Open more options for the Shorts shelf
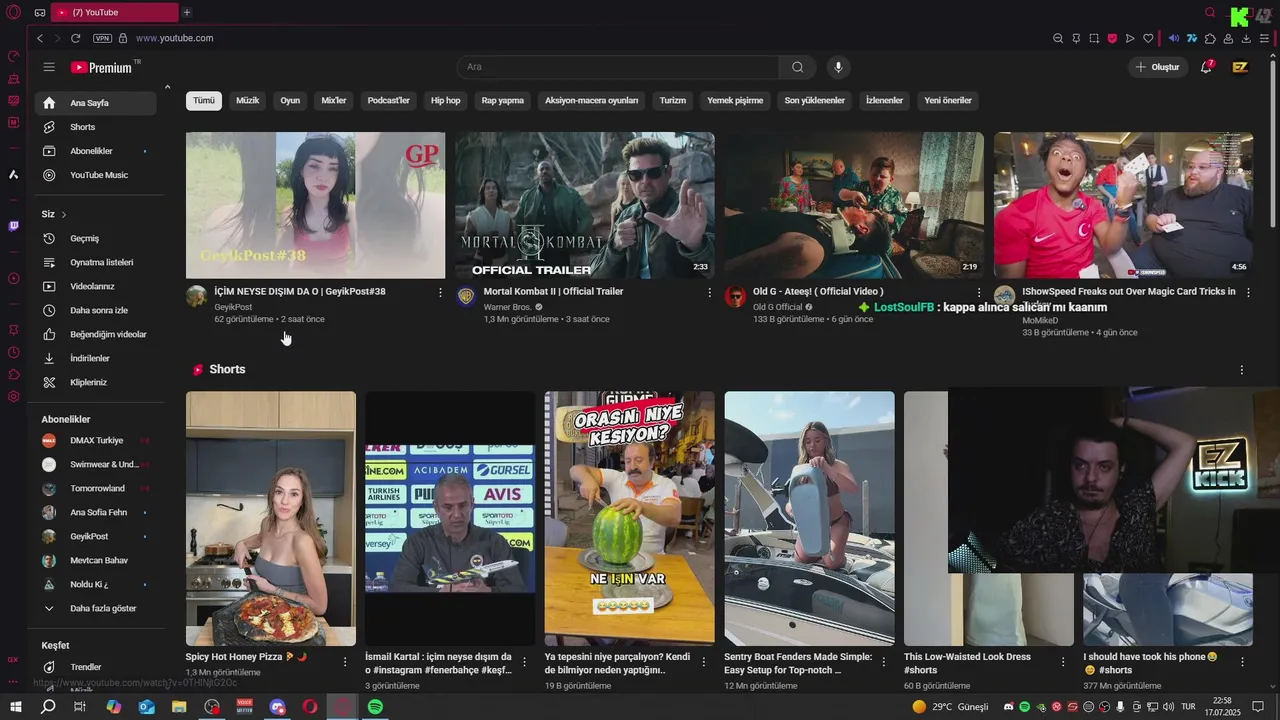1280x720 pixels. coord(1242,370)
